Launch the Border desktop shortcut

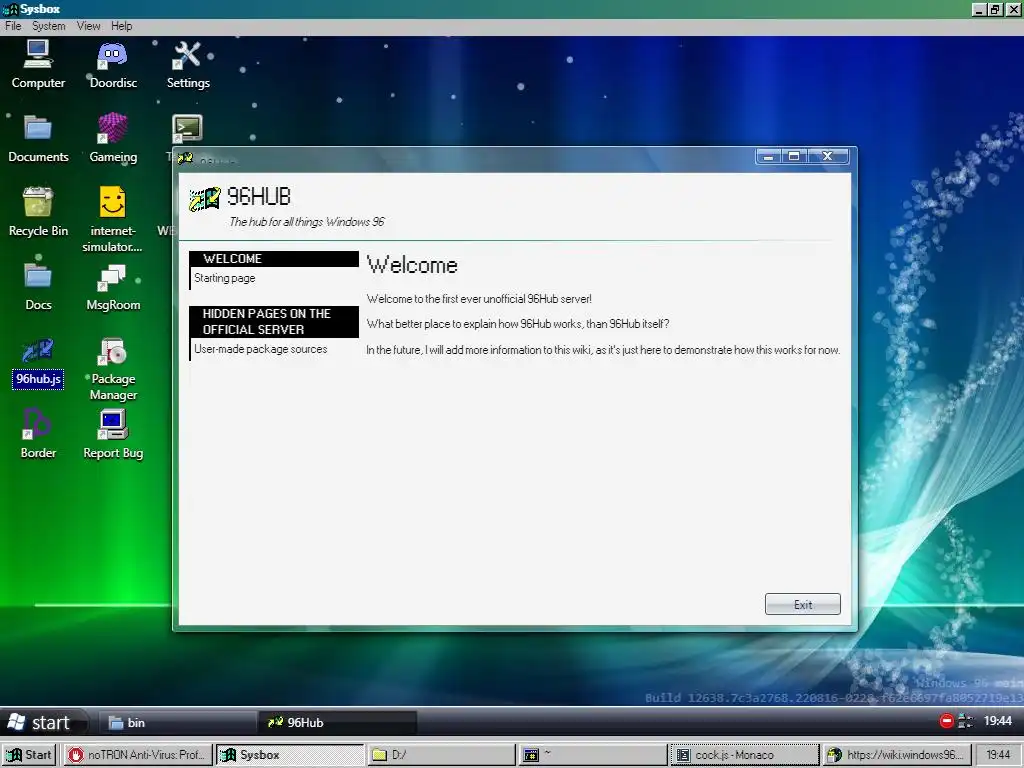38,434
